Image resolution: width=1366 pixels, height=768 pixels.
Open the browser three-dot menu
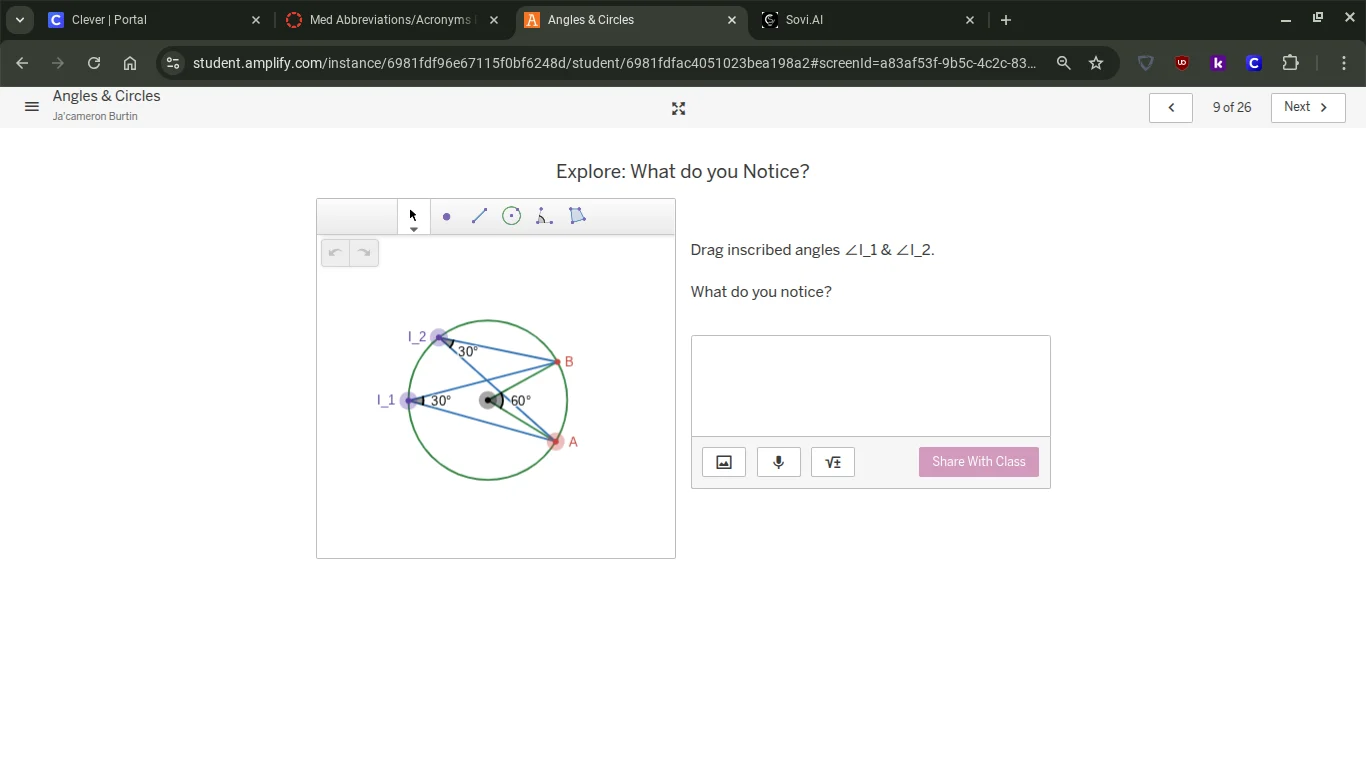click(1344, 63)
